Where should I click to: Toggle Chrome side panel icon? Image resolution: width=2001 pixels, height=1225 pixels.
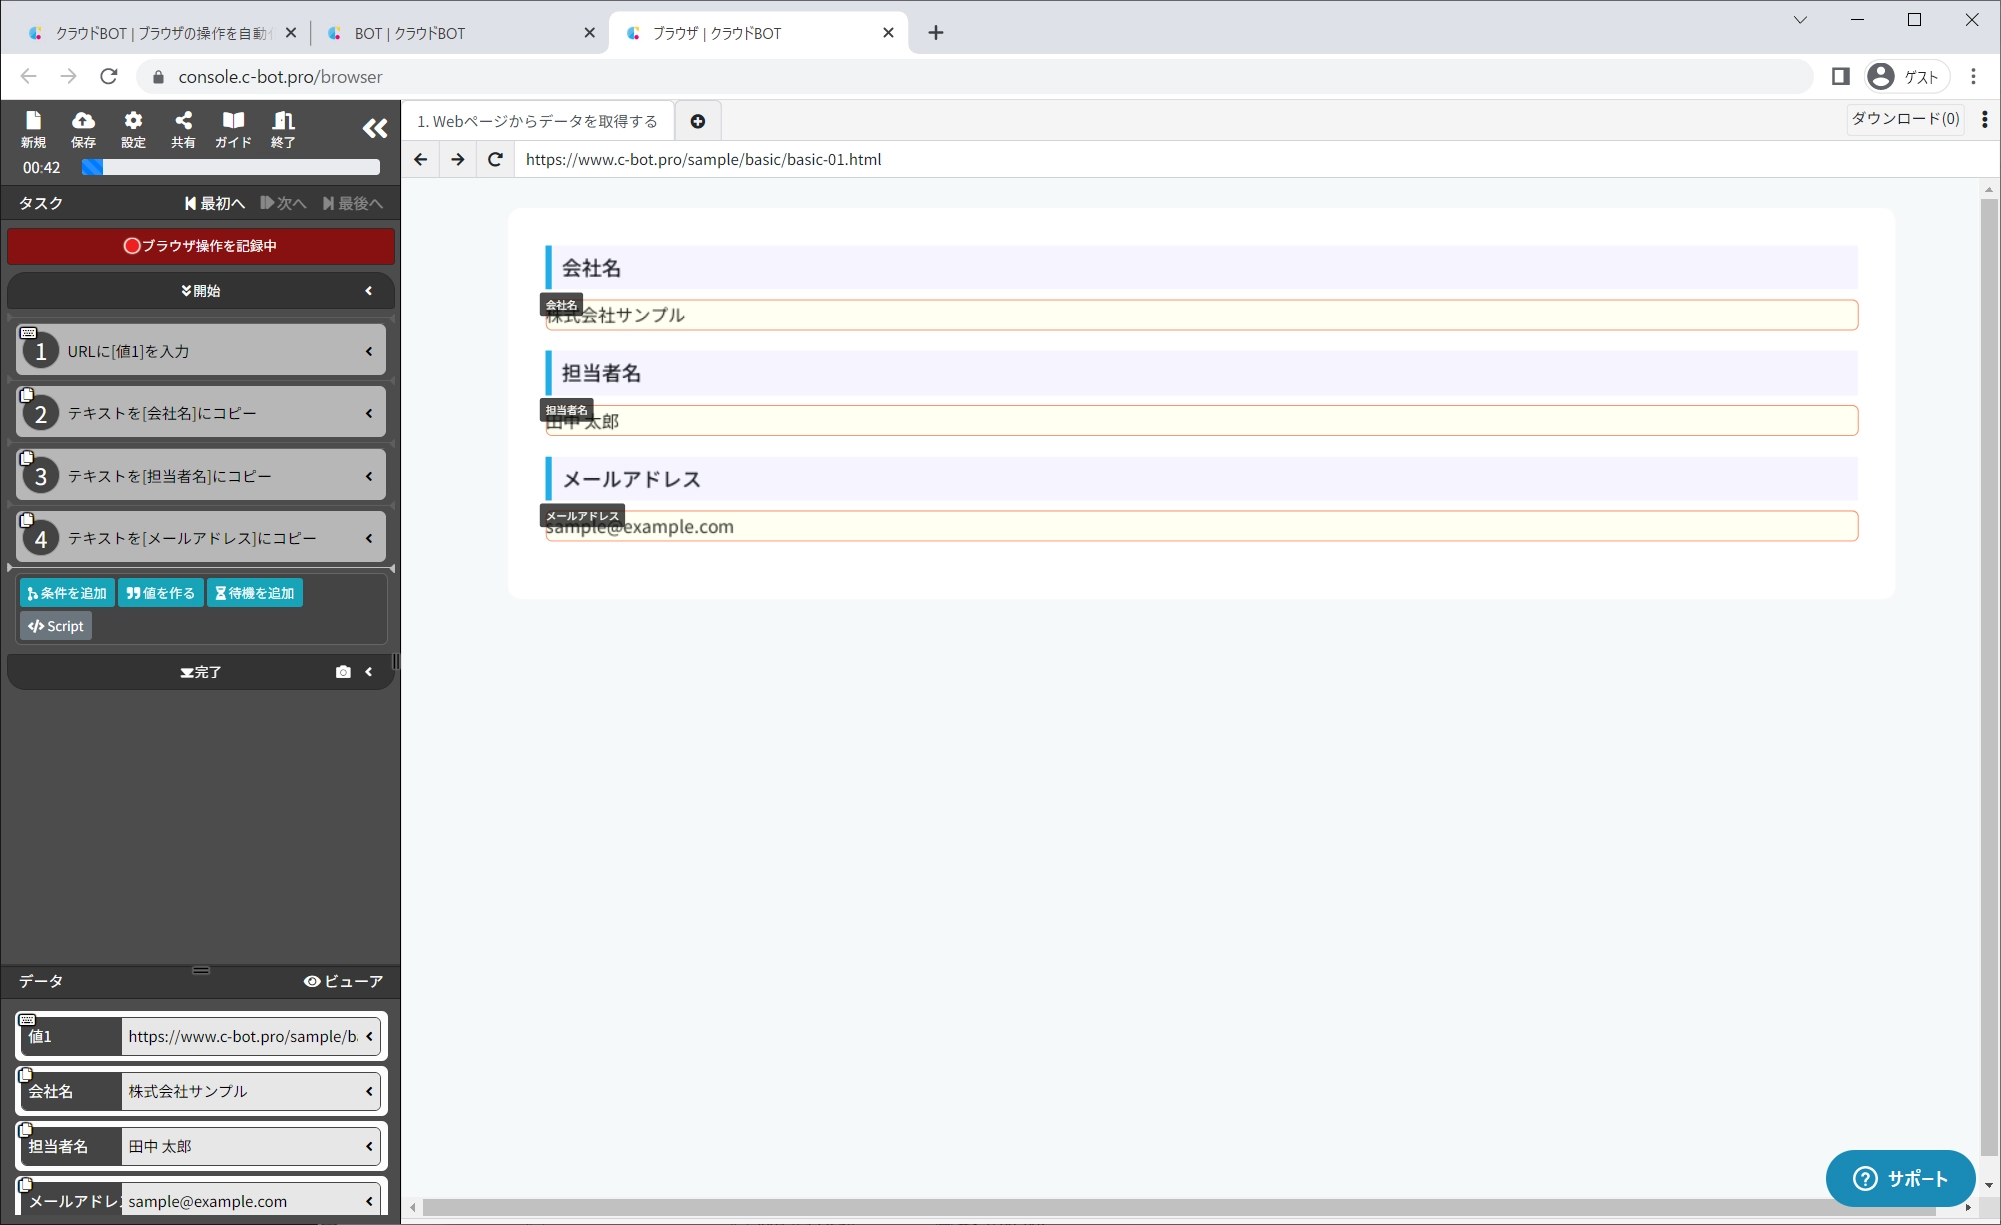[1840, 76]
